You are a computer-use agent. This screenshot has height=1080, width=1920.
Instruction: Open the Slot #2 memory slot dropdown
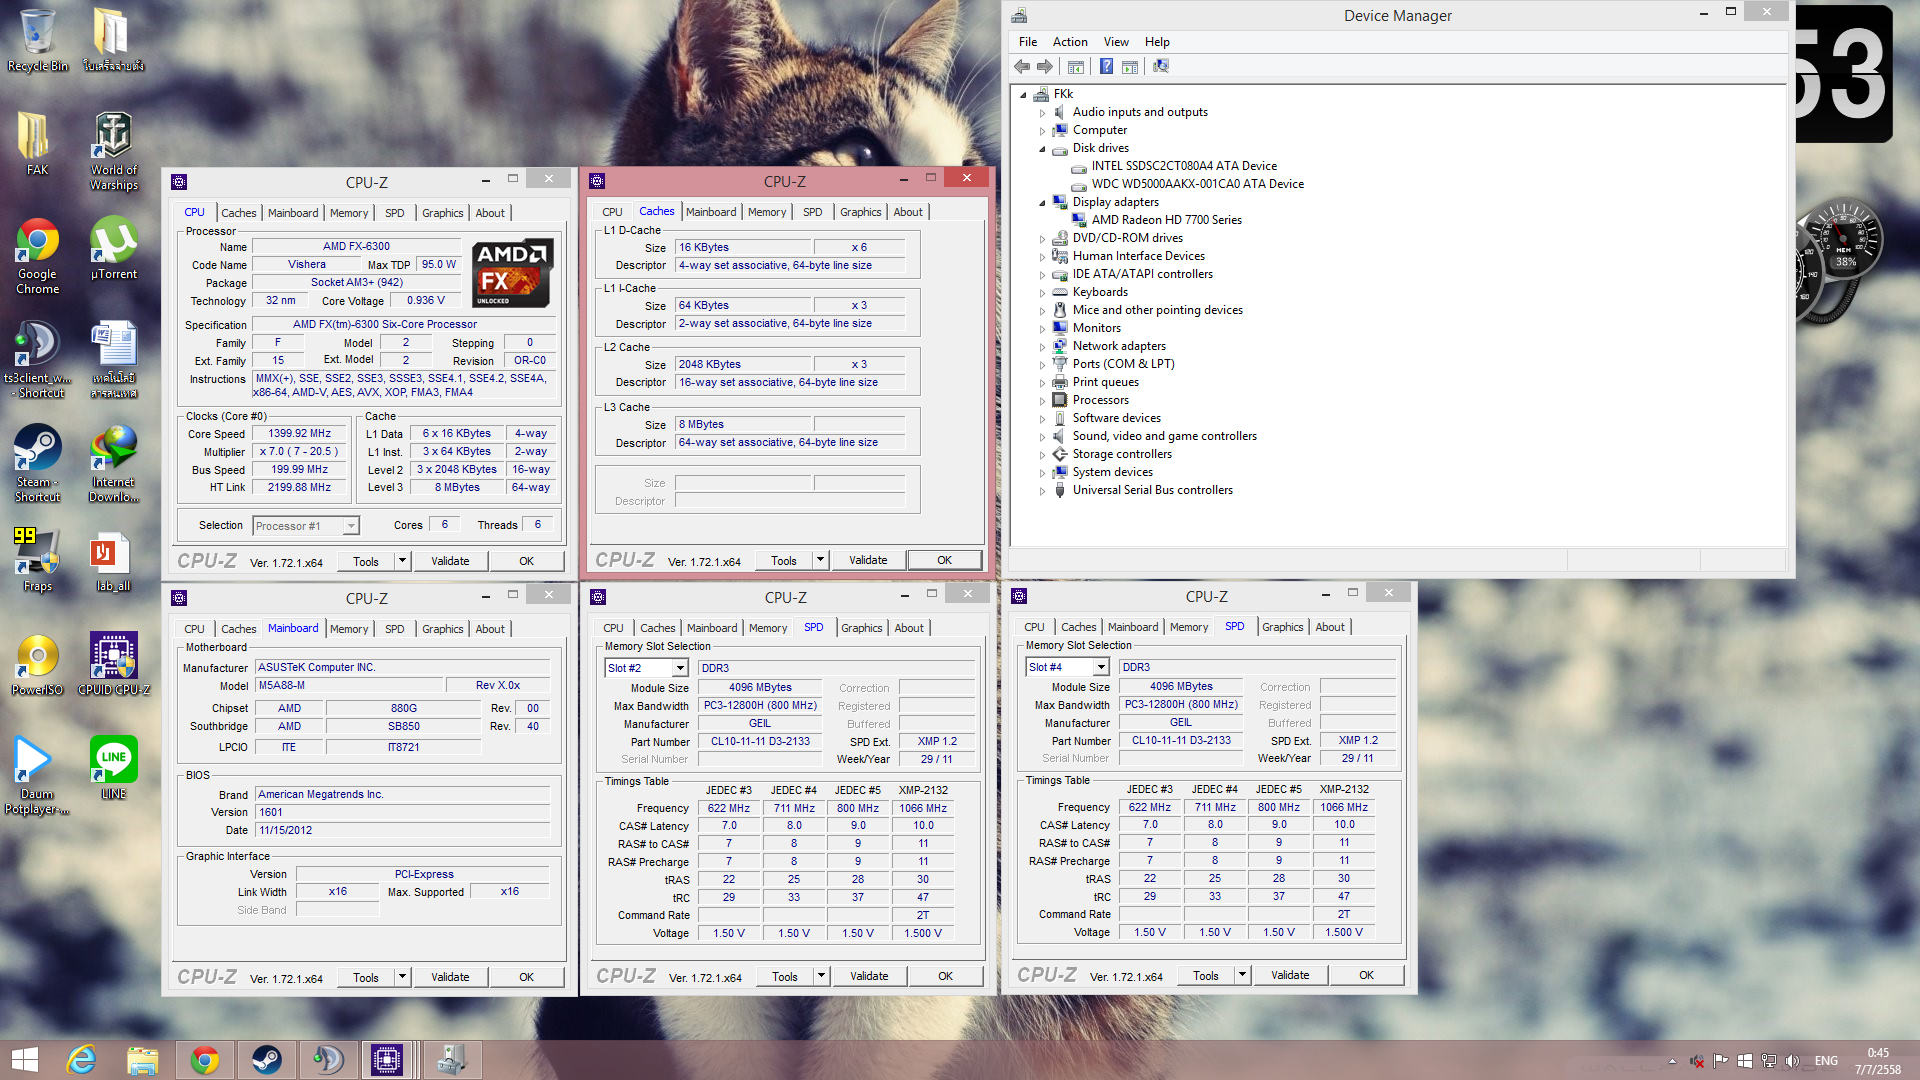(x=680, y=668)
